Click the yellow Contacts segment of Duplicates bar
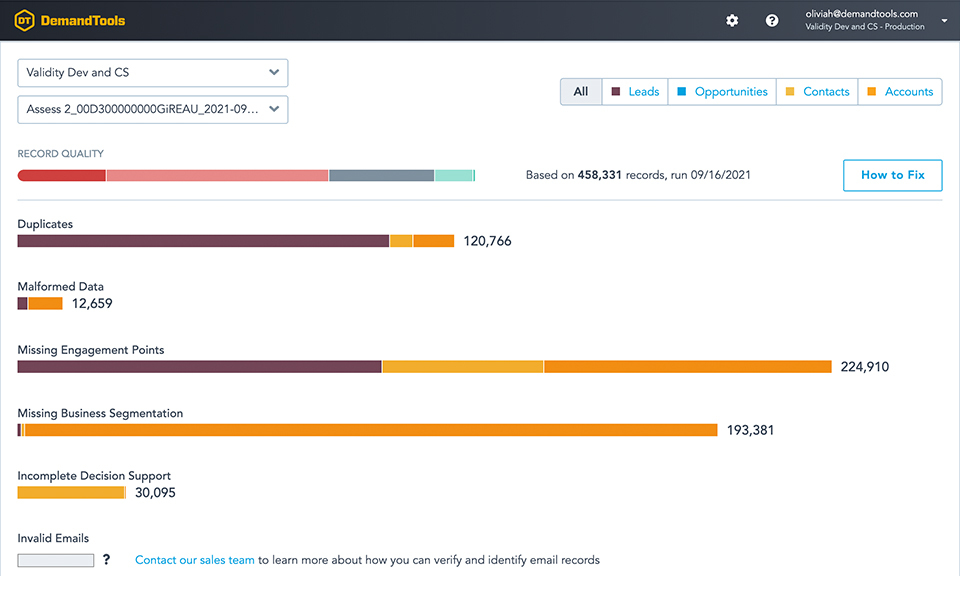960x600 pixels. click(x=401, y=241)
